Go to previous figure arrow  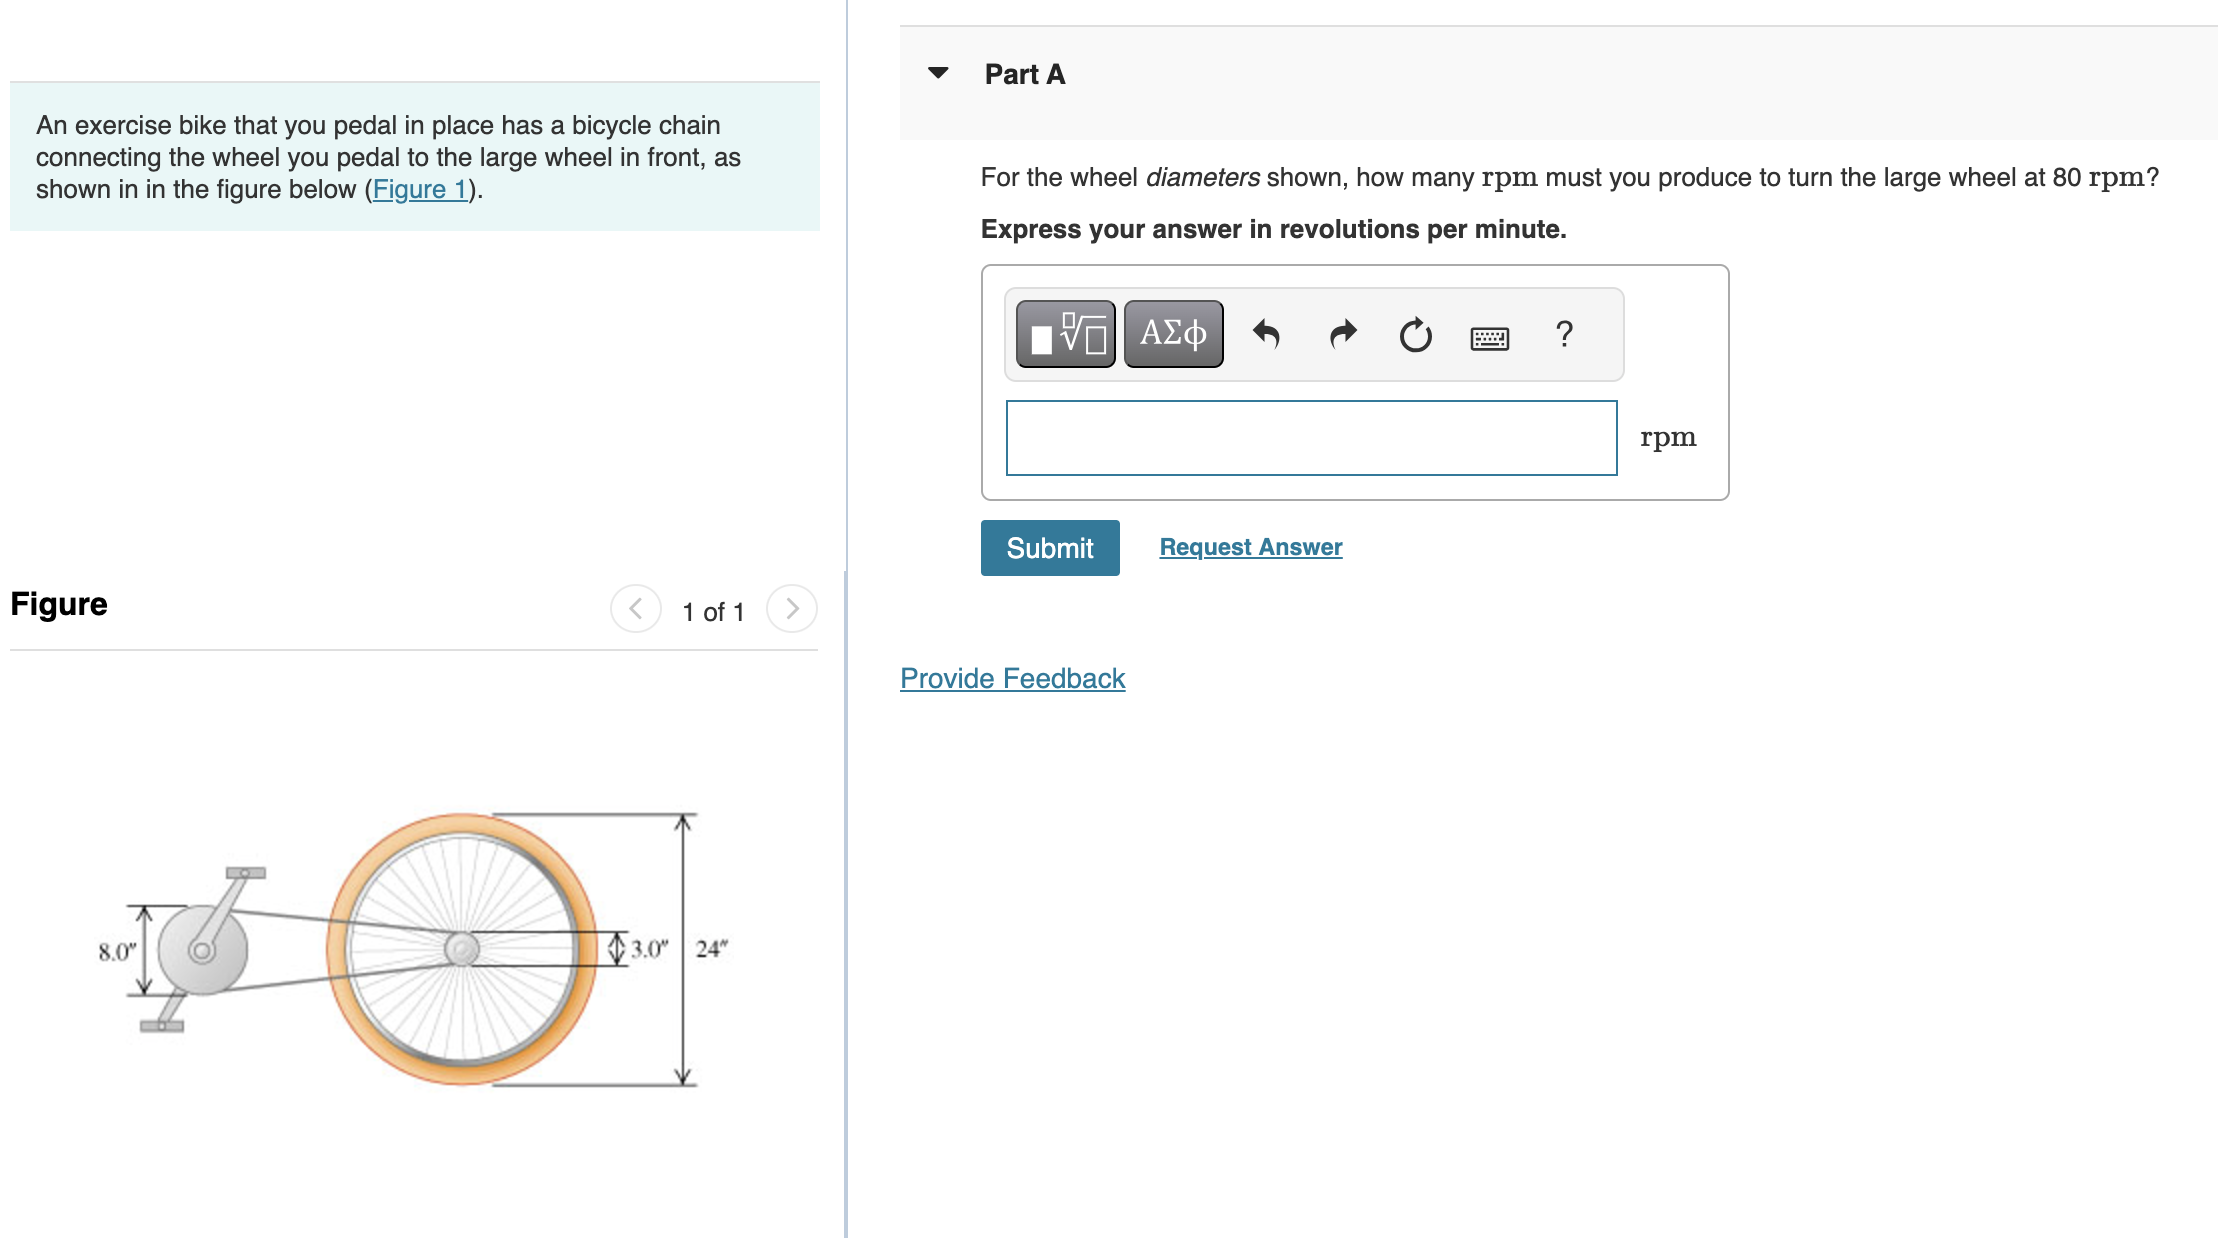[636, 609]
